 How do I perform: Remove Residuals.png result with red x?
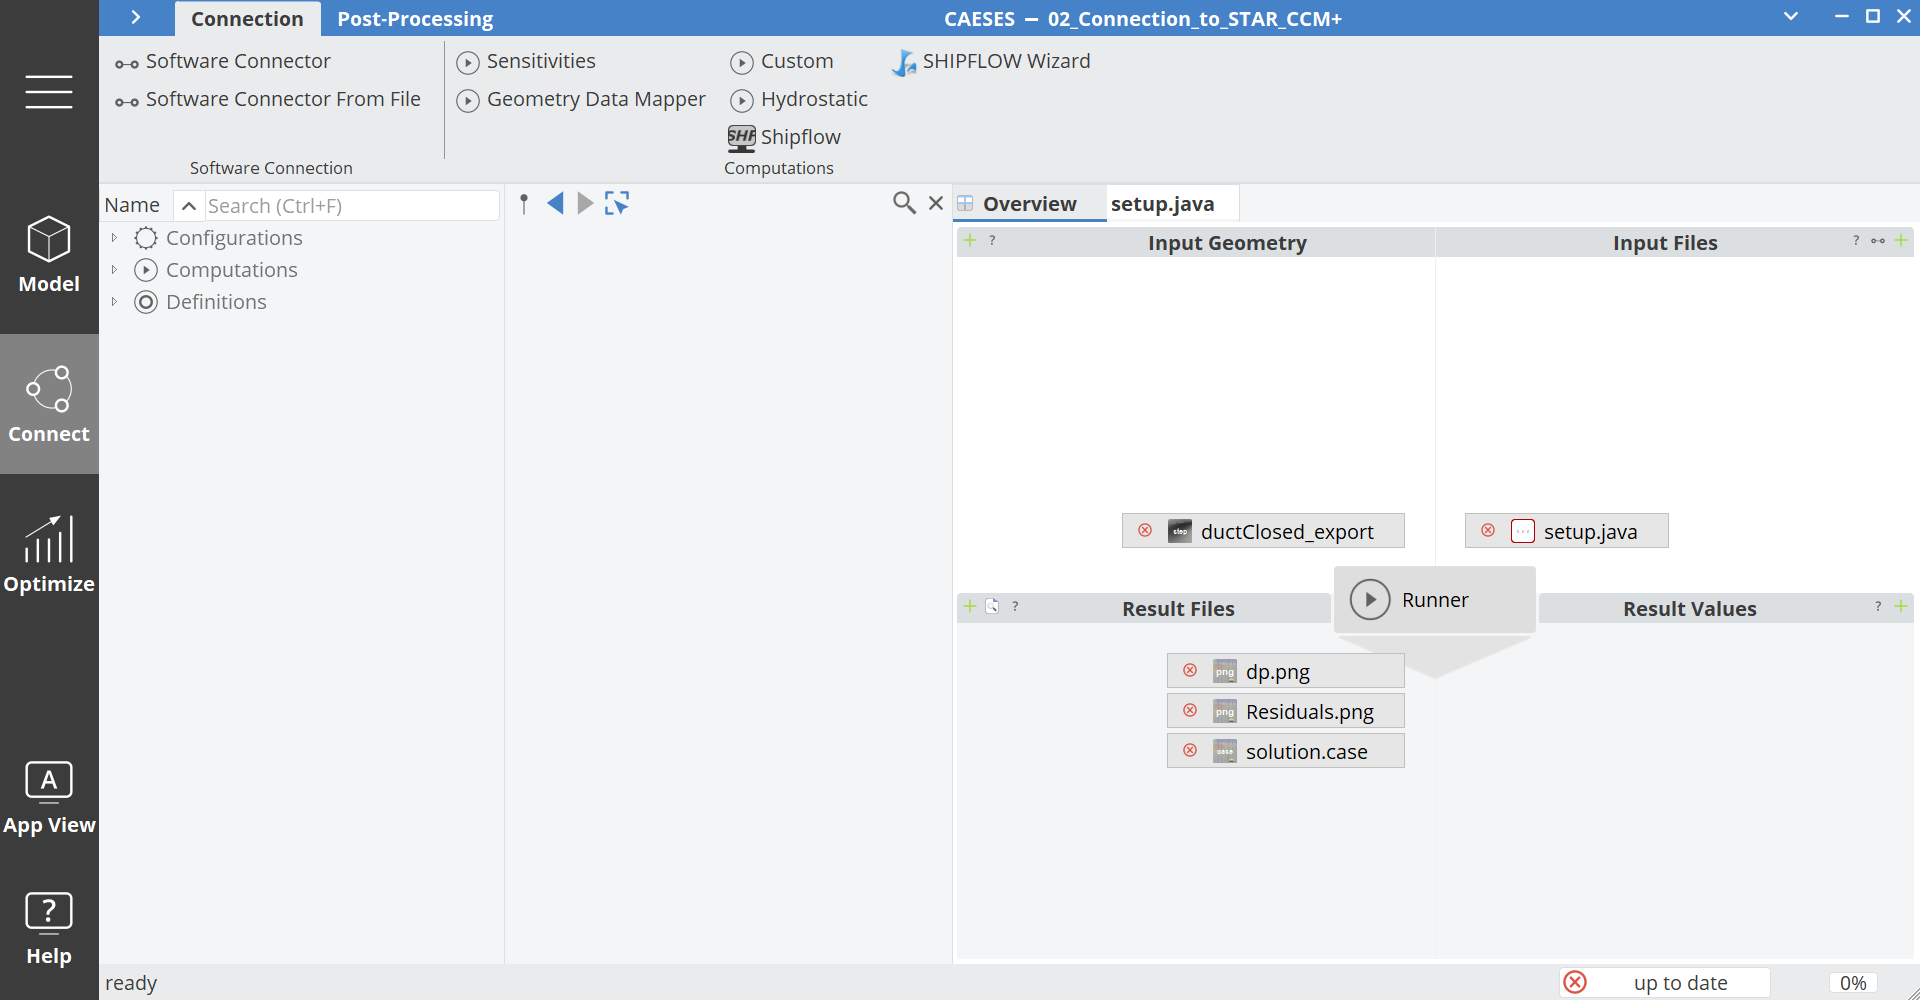click(x=1190, y=710)
